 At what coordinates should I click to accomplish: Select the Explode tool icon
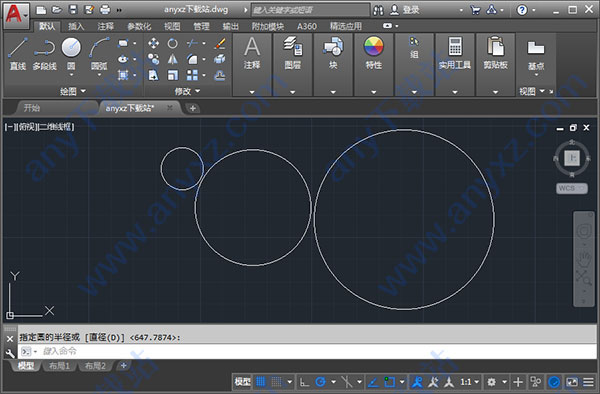[x=220, y=59]
